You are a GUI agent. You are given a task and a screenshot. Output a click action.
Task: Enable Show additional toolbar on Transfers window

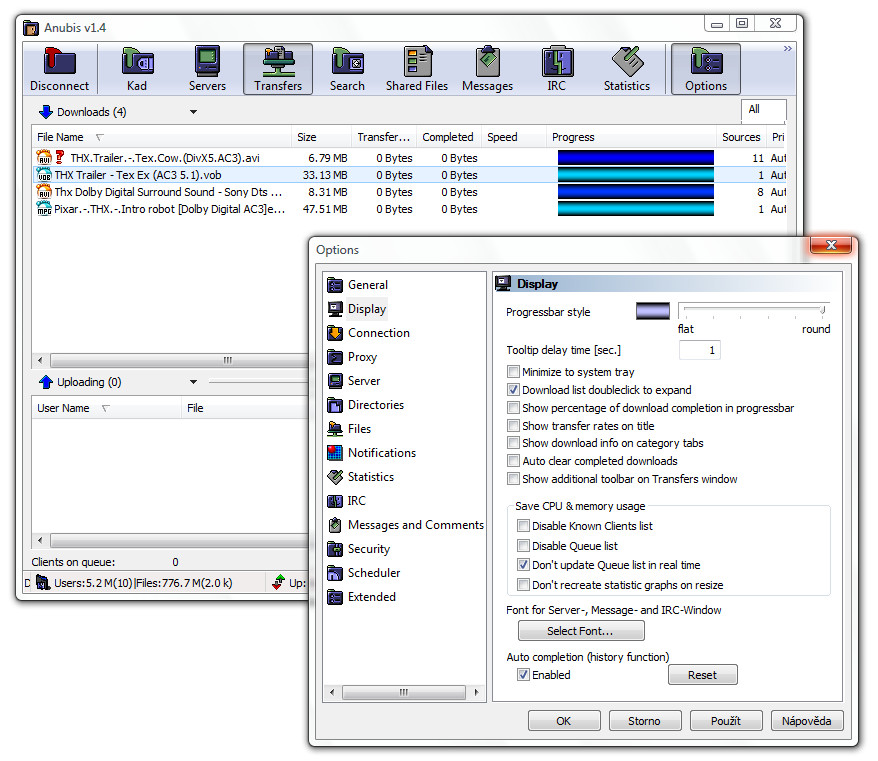coord(513,479)
